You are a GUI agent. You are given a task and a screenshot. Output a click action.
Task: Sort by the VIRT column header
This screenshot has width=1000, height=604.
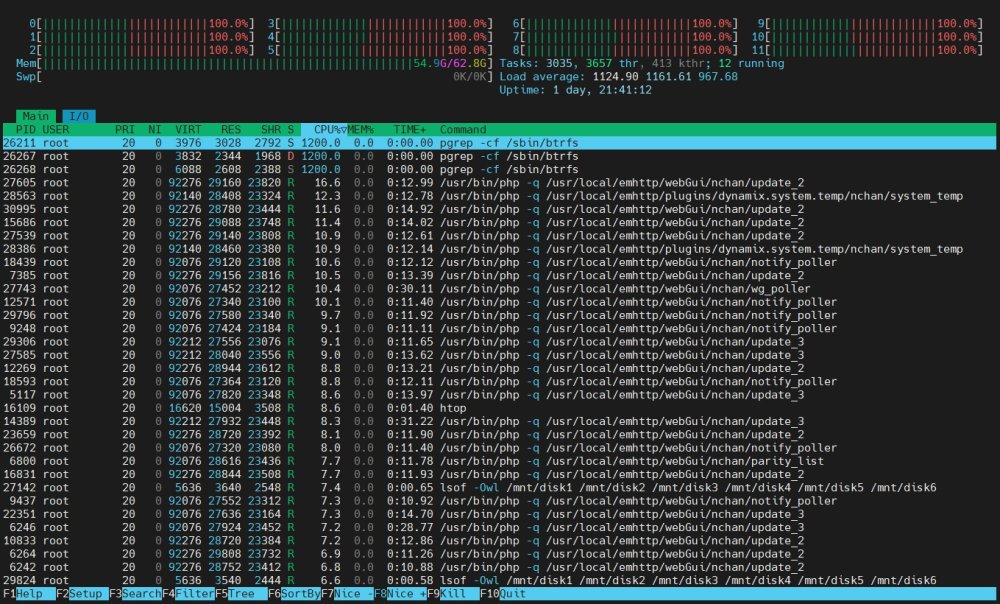coord(188,129)
